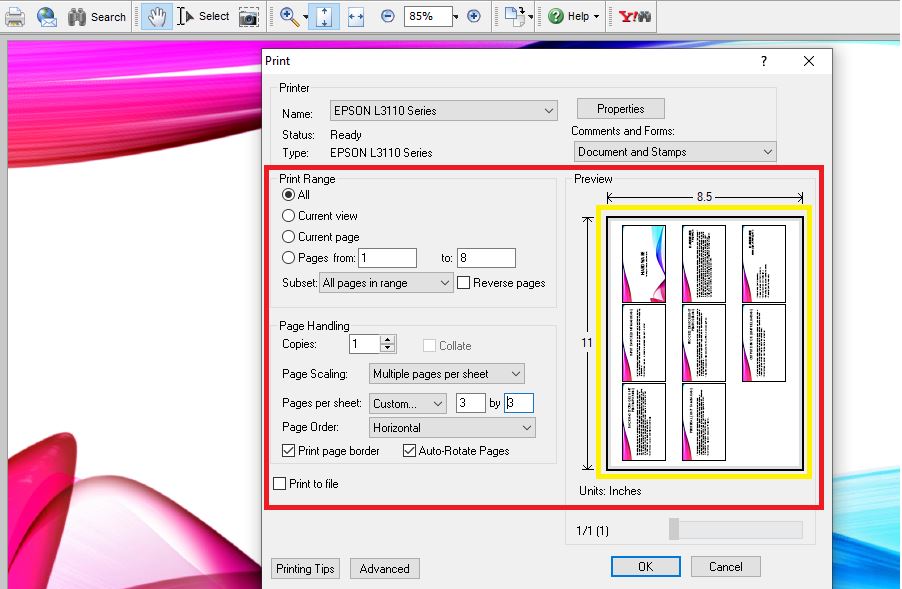Enable Print to file checkbox
This screenshot has height=589, width=902.
[280, 484]
